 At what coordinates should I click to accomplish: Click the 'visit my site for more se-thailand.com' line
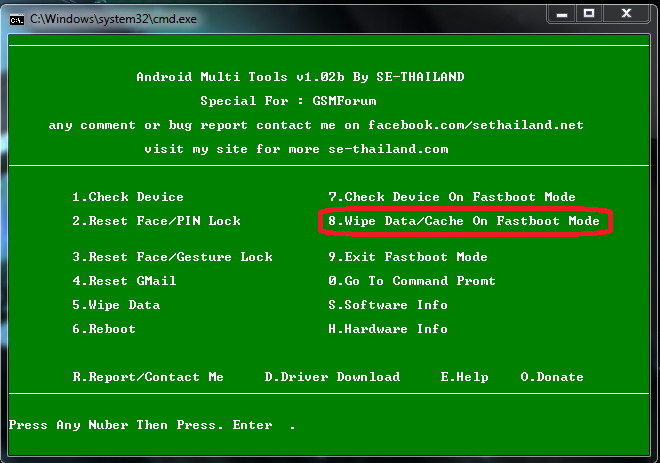(x=296, y=149)
